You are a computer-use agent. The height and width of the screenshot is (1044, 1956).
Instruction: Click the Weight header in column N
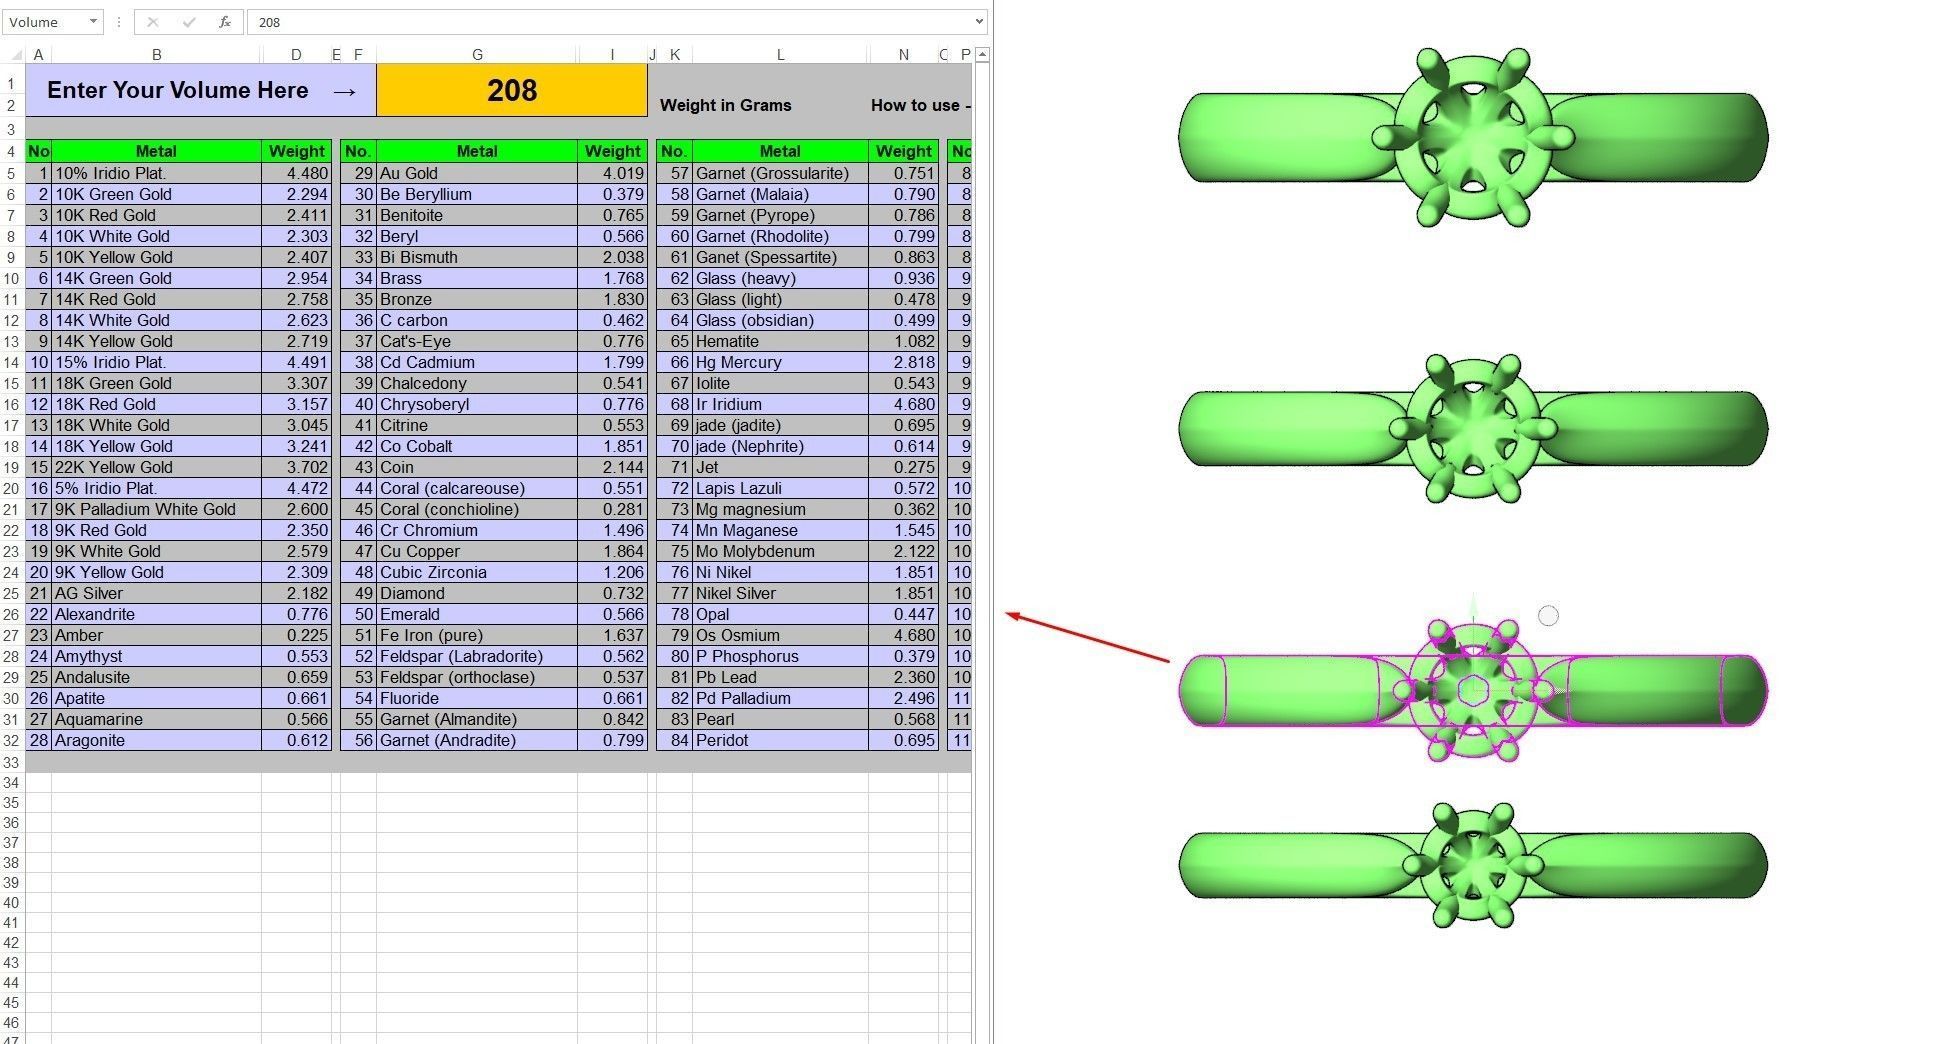[x=903, y=151]
